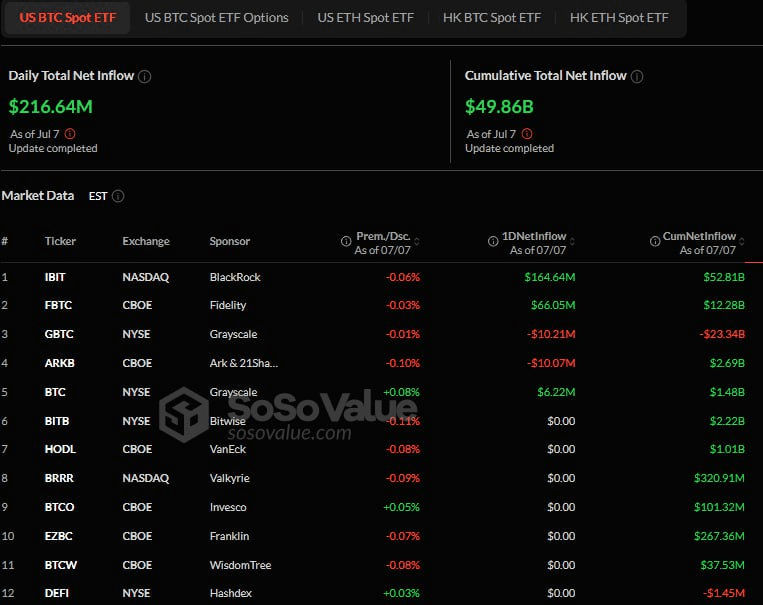Select the FBTC ticker
Screen dimensions: 763x605
[x=58, y=305]
